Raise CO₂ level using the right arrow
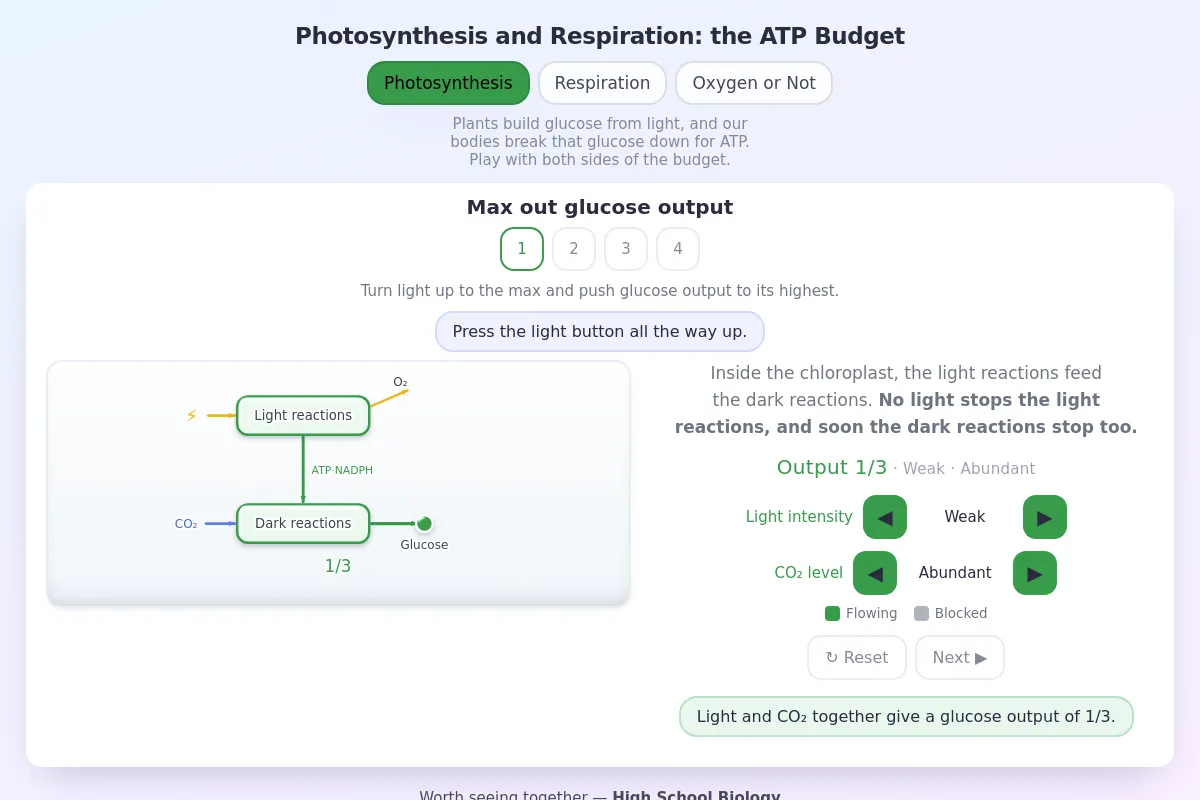 (1035, 573)
